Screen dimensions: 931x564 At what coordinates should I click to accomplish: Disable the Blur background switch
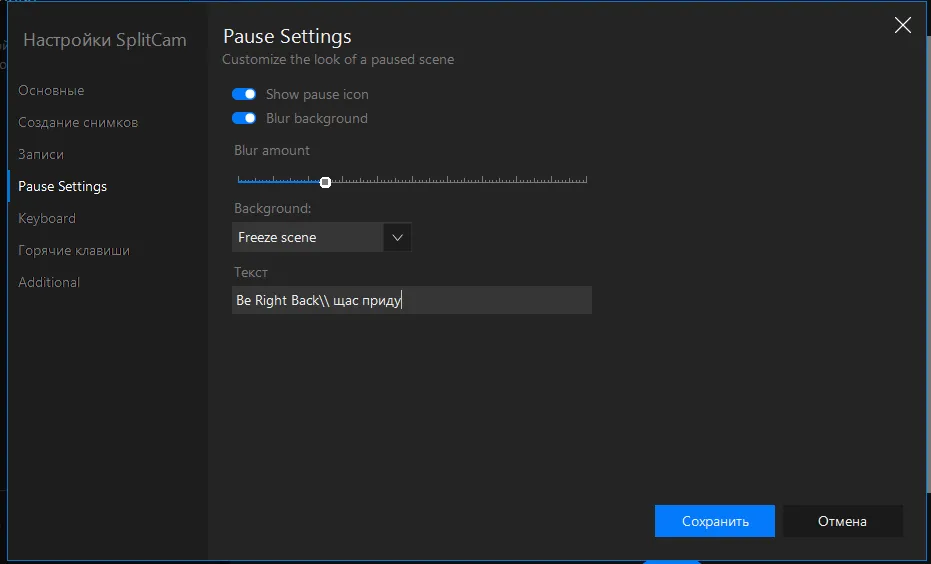pyautogui.click(x=244, y=118)
